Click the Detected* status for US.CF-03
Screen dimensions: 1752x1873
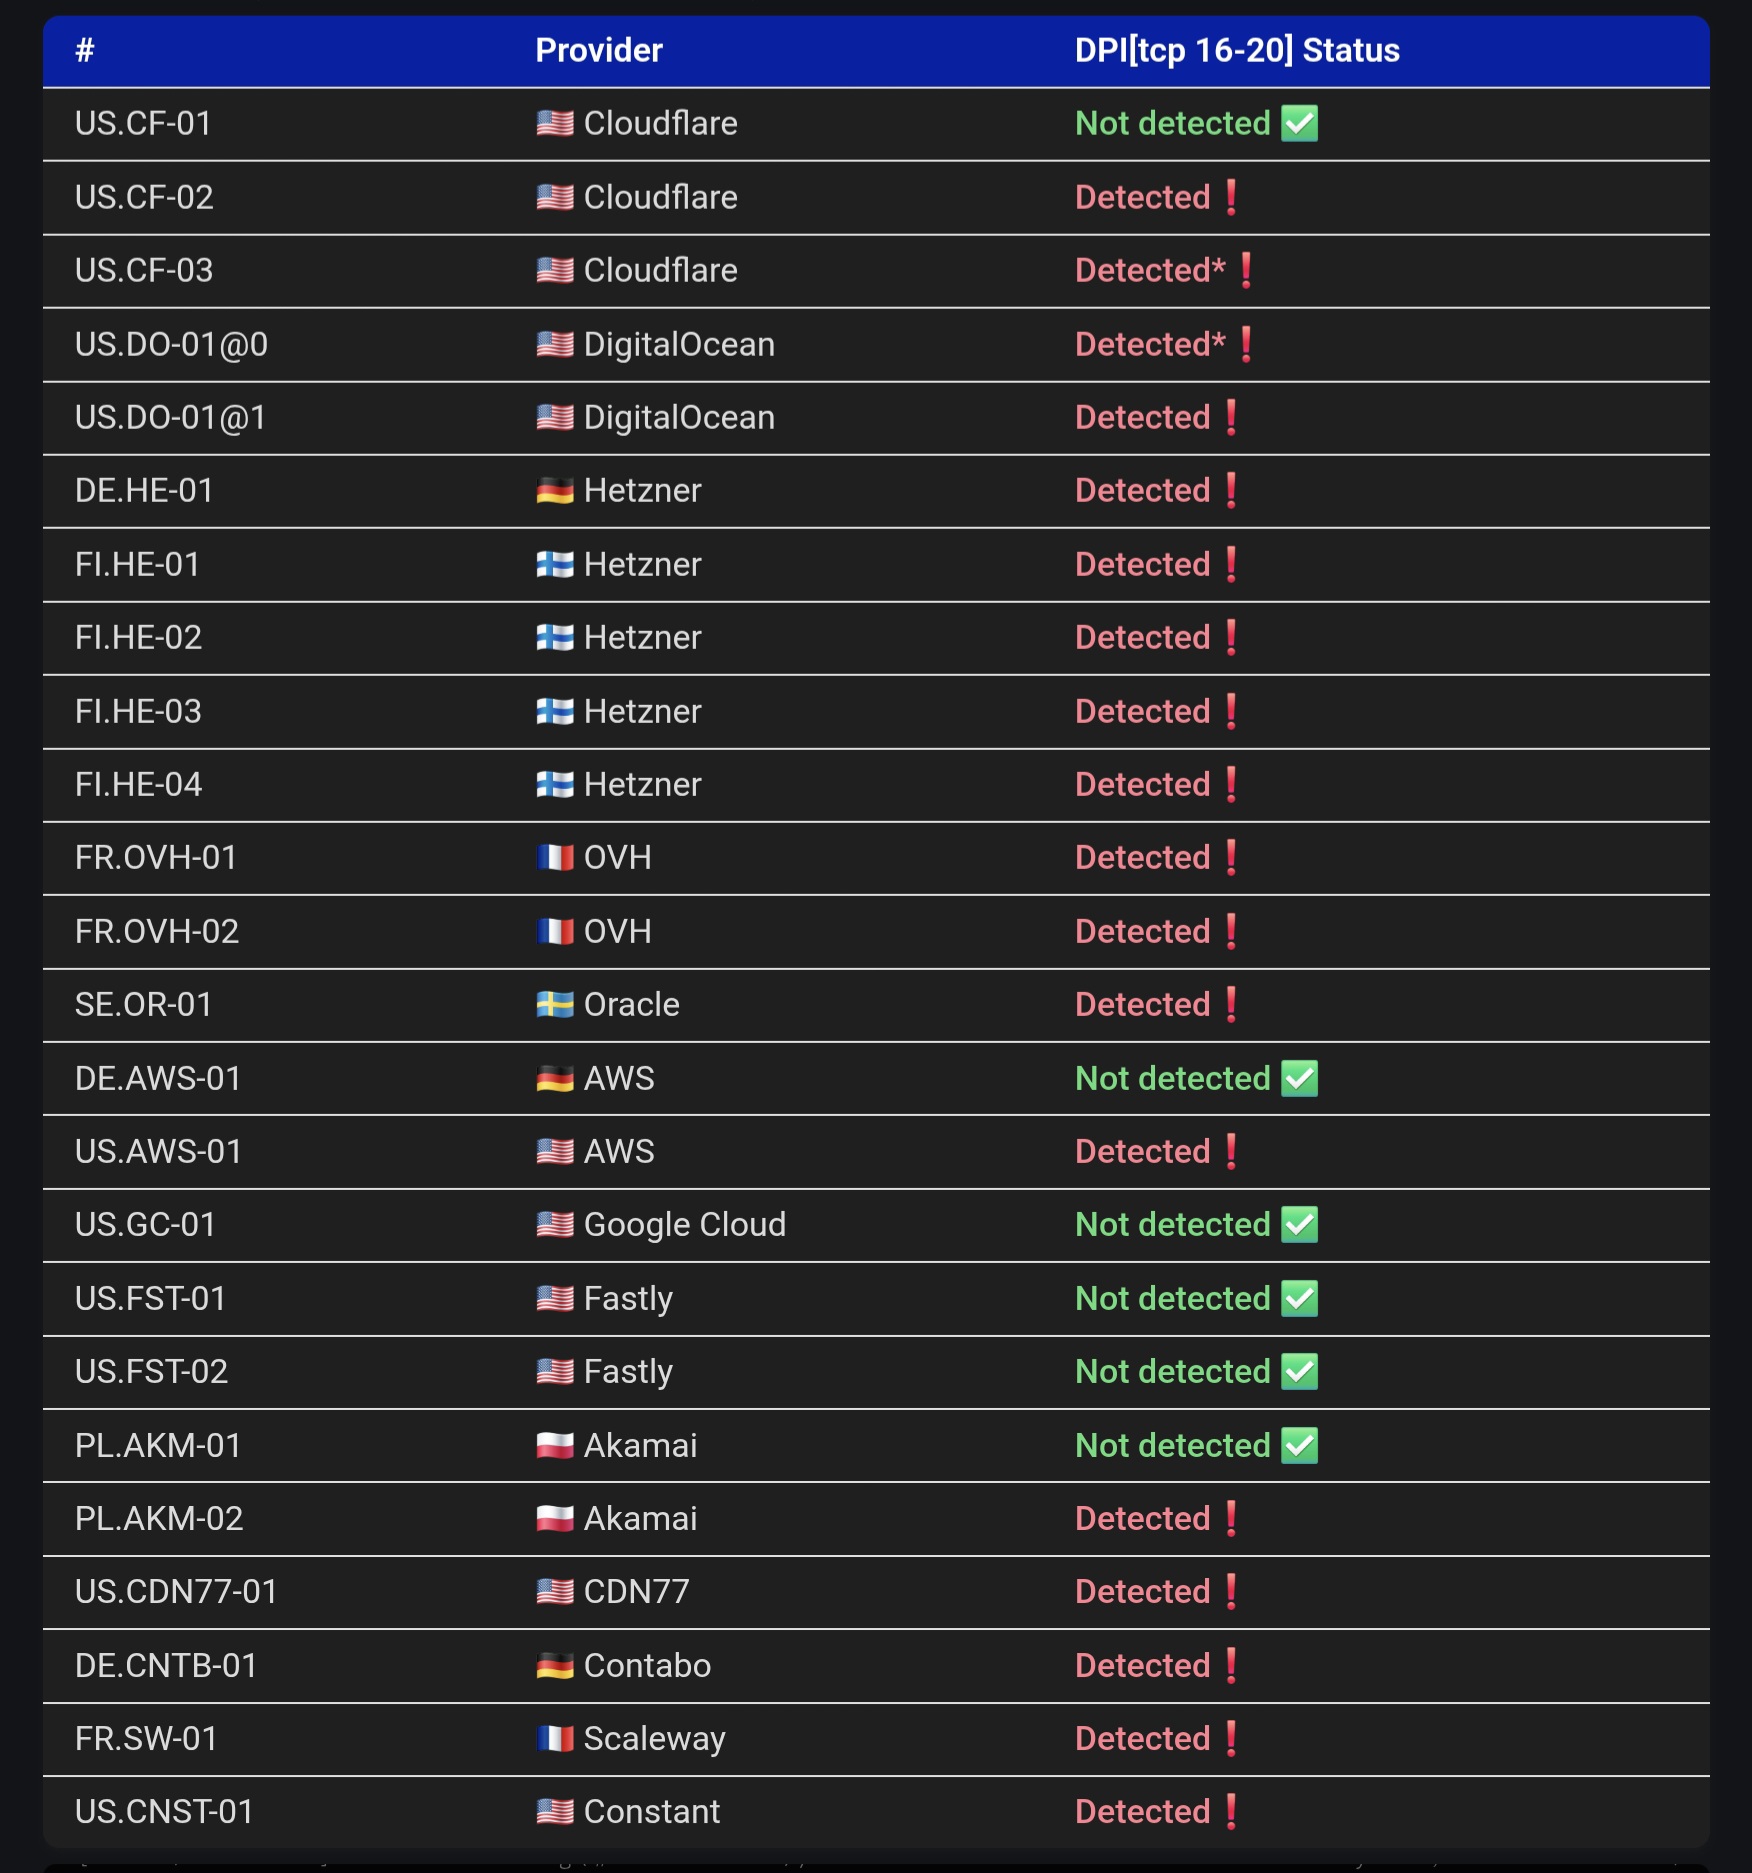(1149, 270)
